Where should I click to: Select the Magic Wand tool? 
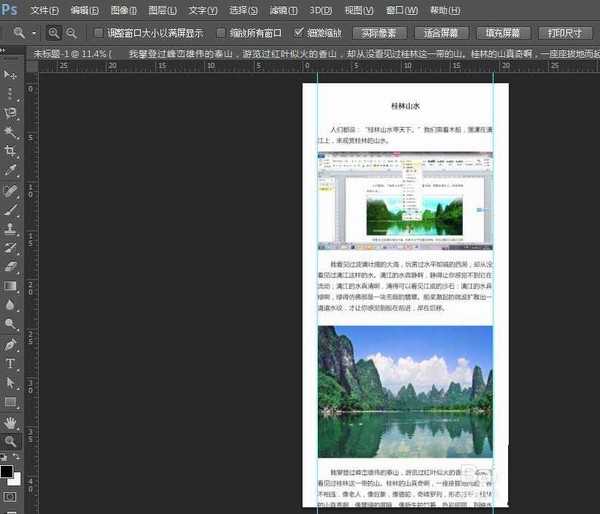pyautogui.click(x=11, y=132)
